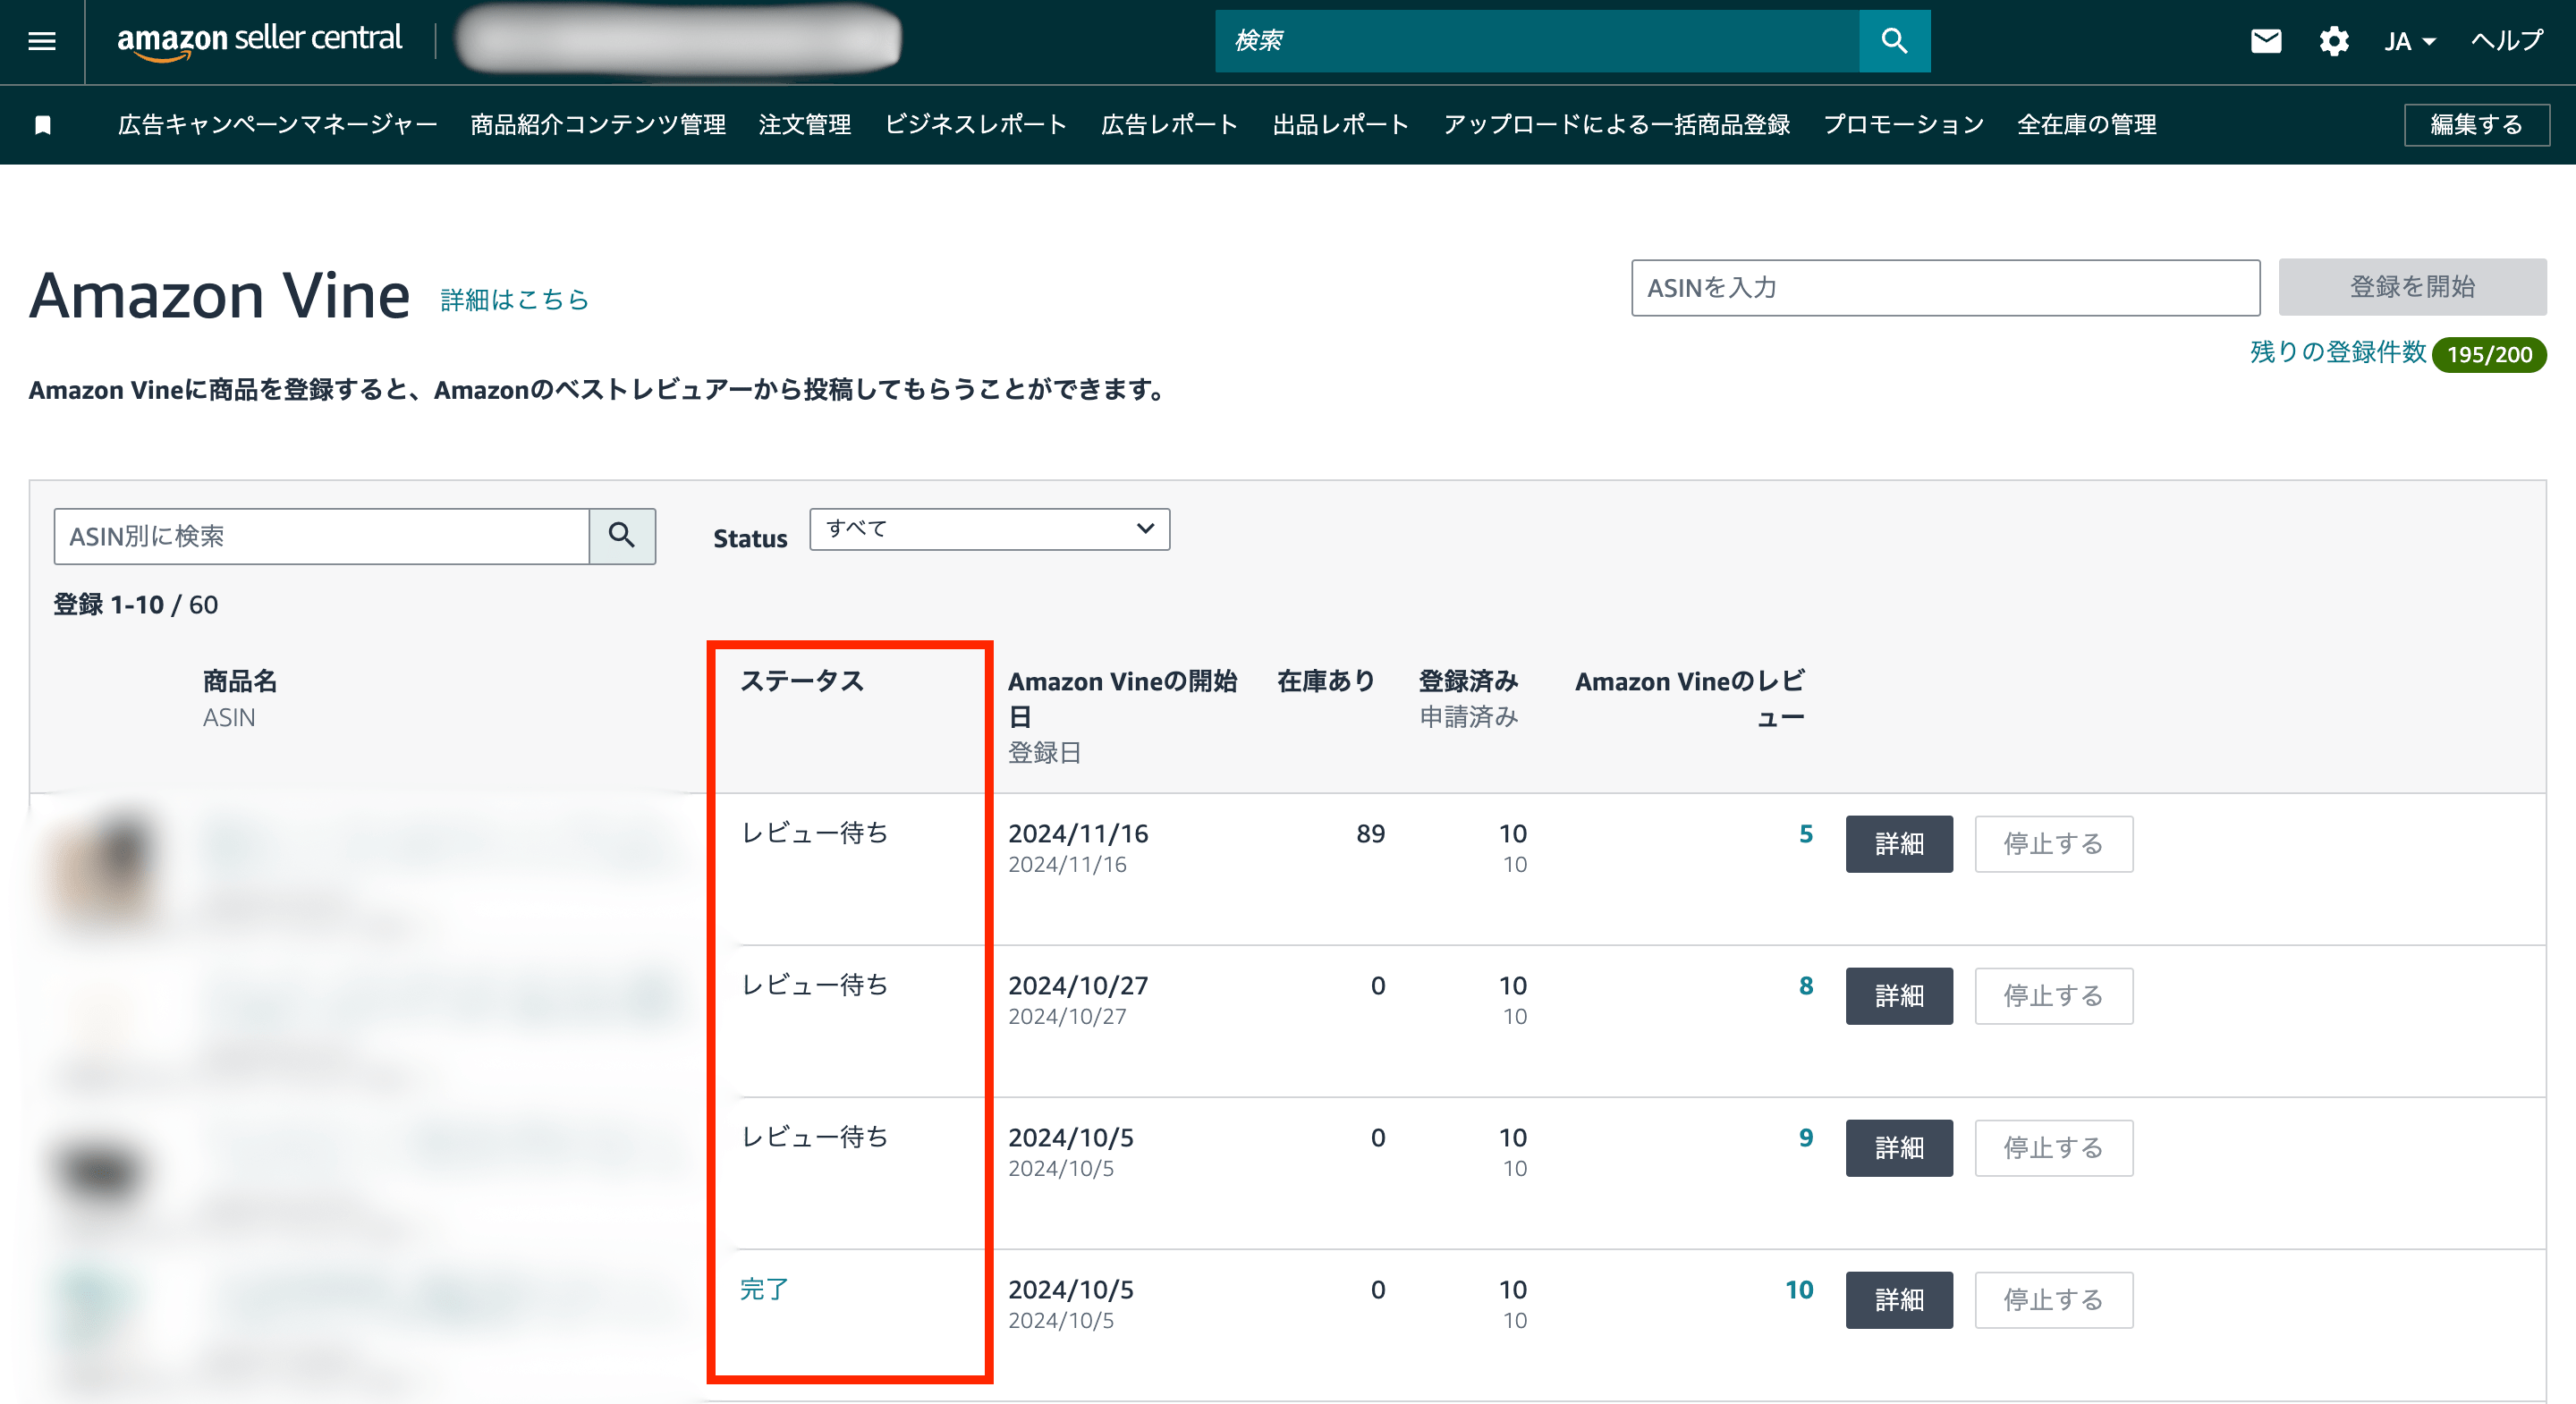Click the 詳細はこちら link
2576x1404 pixels.
click(x=514, y=300)
